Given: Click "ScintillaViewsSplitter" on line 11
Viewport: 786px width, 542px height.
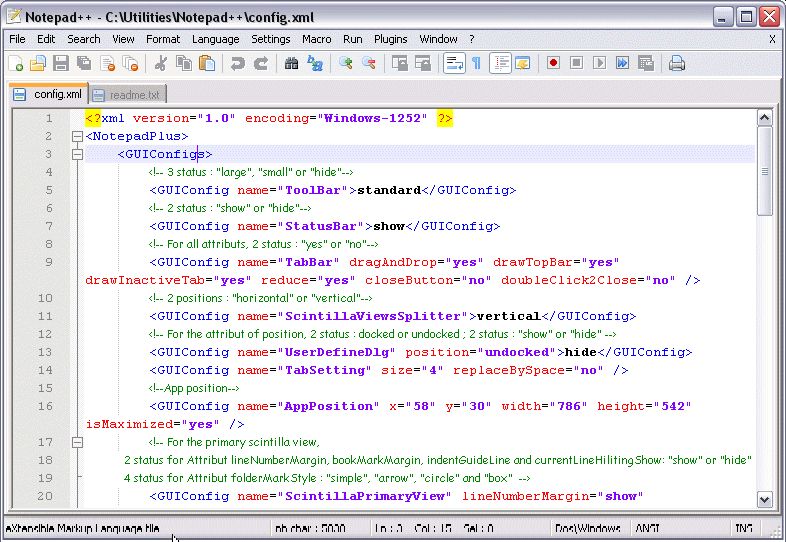Looking at the screenshot, I should coord(372,316).
